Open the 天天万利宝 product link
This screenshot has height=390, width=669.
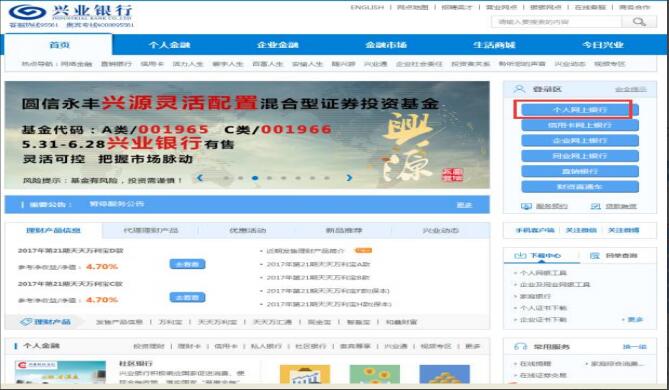point(217,322)
